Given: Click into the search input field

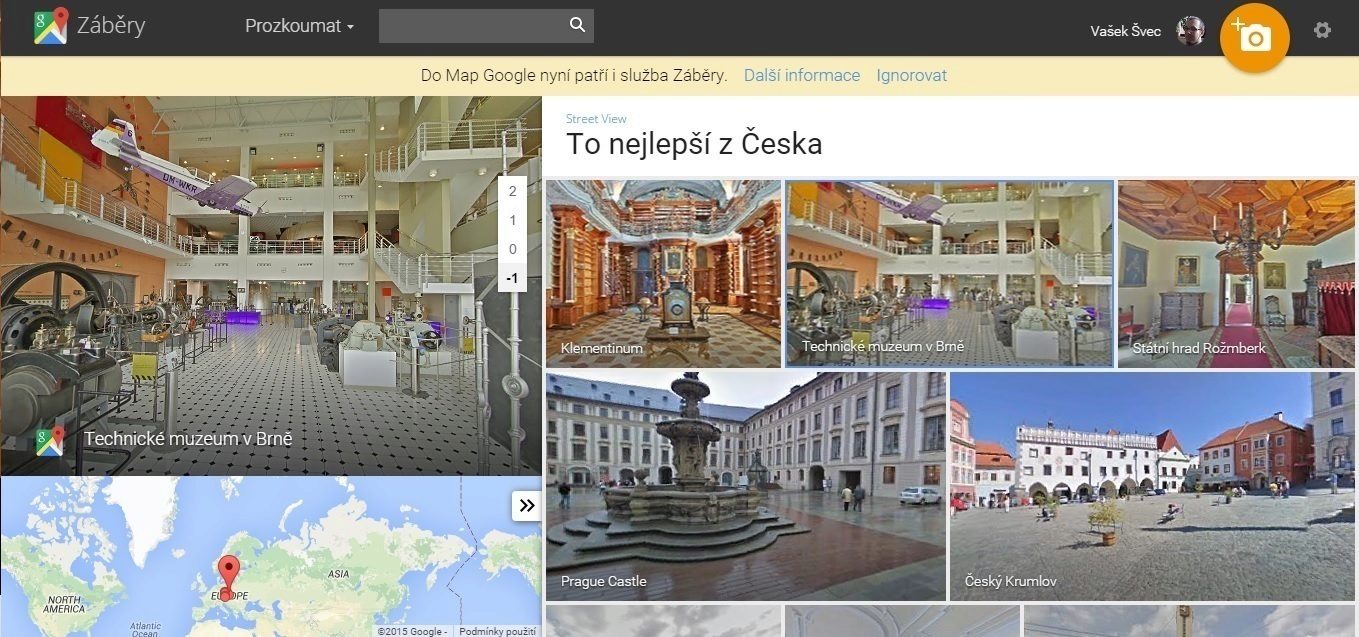Looking at the screenshot, I should pos(472,26).
